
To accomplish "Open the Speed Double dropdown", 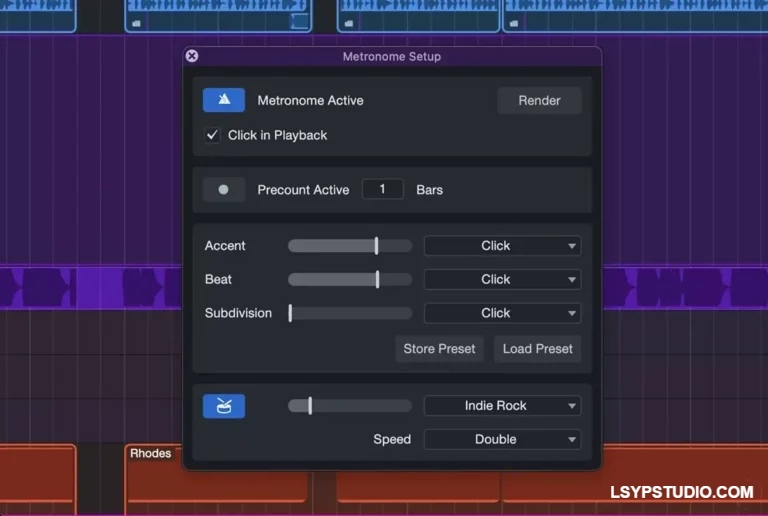I will pos(503,439).
